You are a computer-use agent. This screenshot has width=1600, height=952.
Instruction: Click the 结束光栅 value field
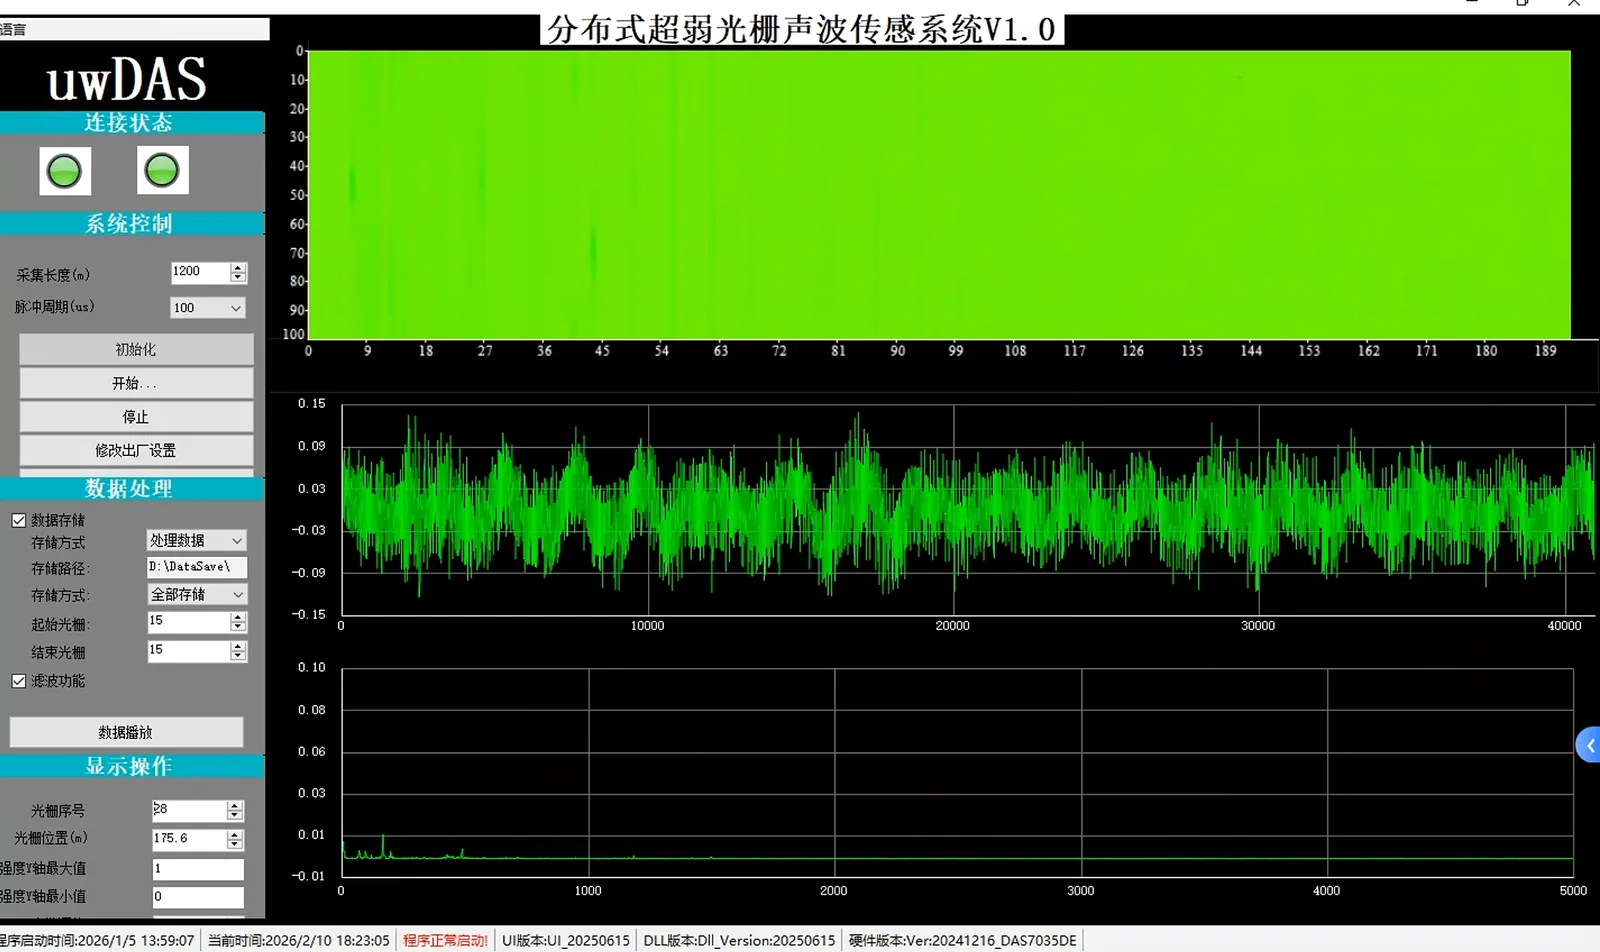click(188, 651)
